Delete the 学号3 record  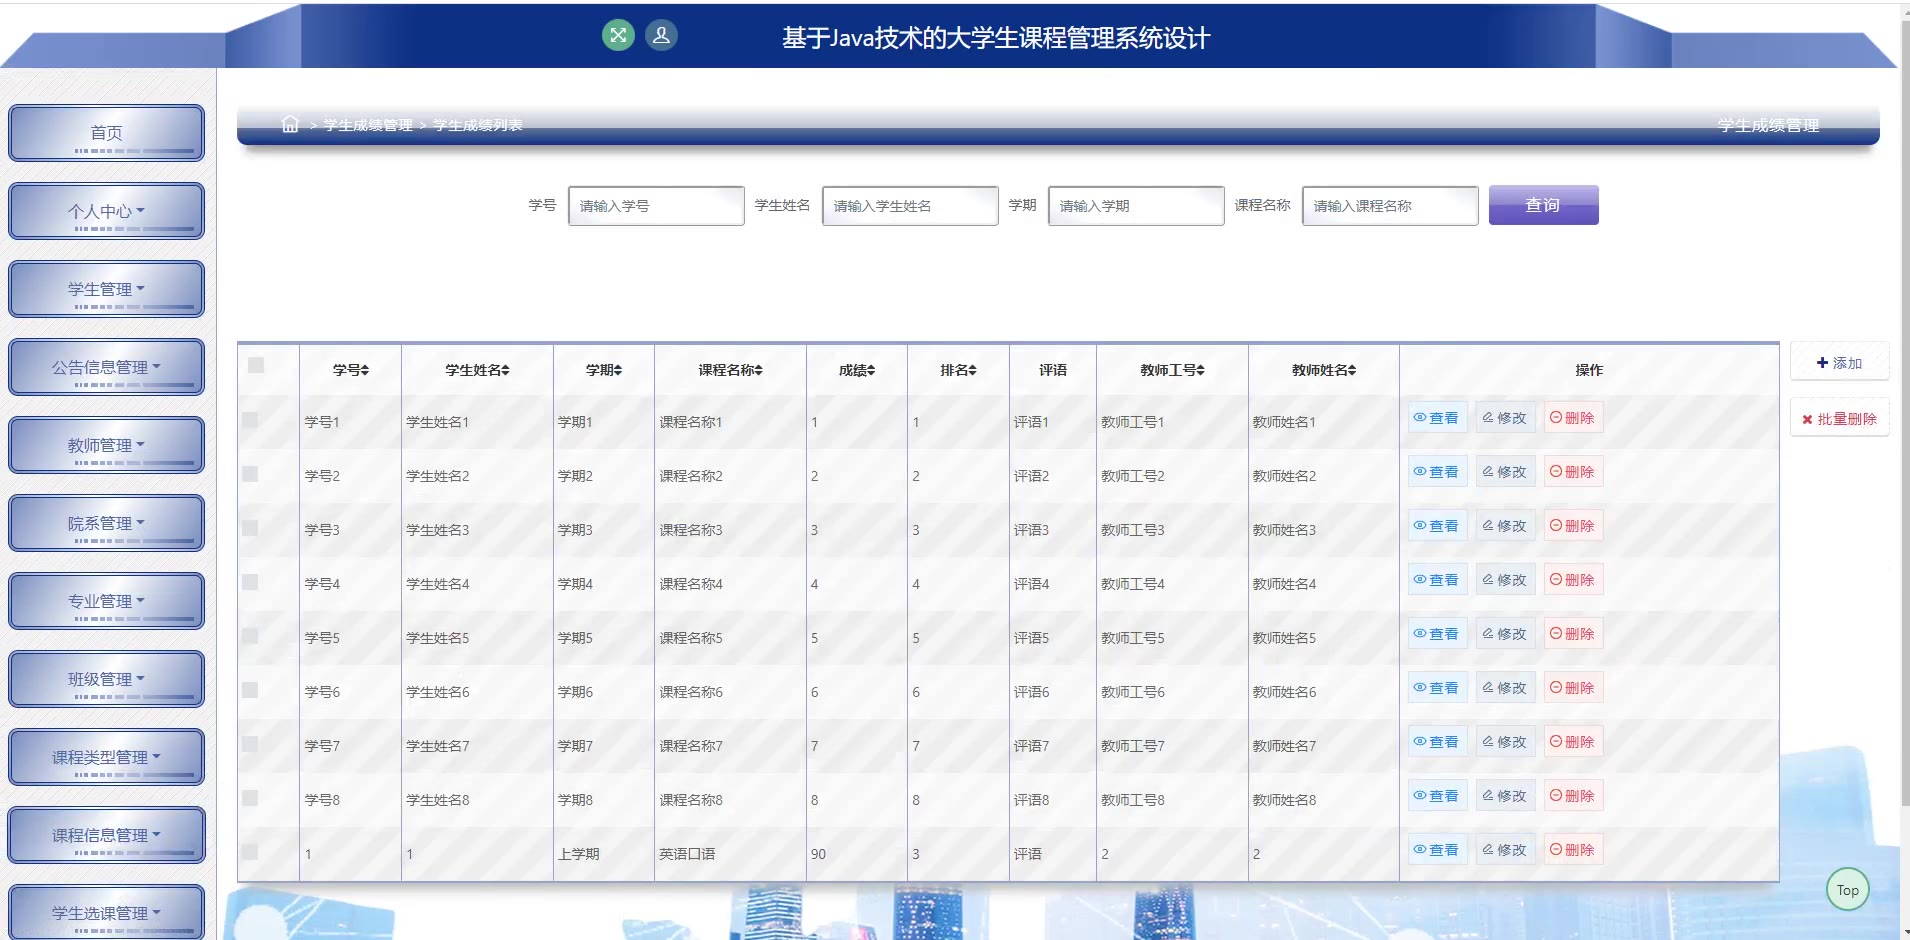coord(1572,526)
